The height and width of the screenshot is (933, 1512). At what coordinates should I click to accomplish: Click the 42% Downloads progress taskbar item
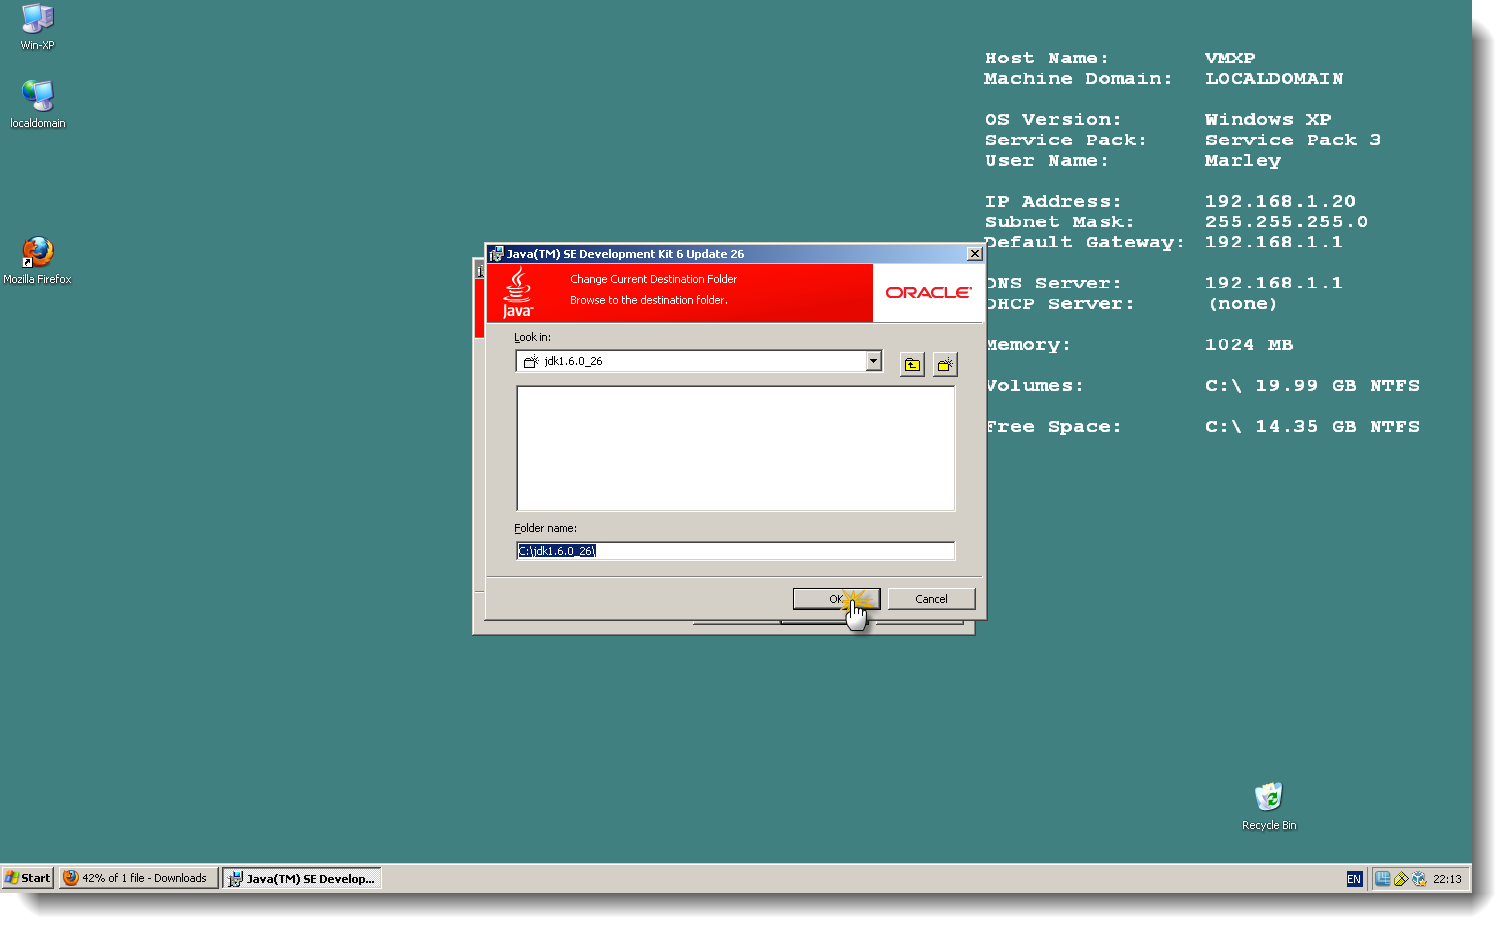click(x=138, y=877)
